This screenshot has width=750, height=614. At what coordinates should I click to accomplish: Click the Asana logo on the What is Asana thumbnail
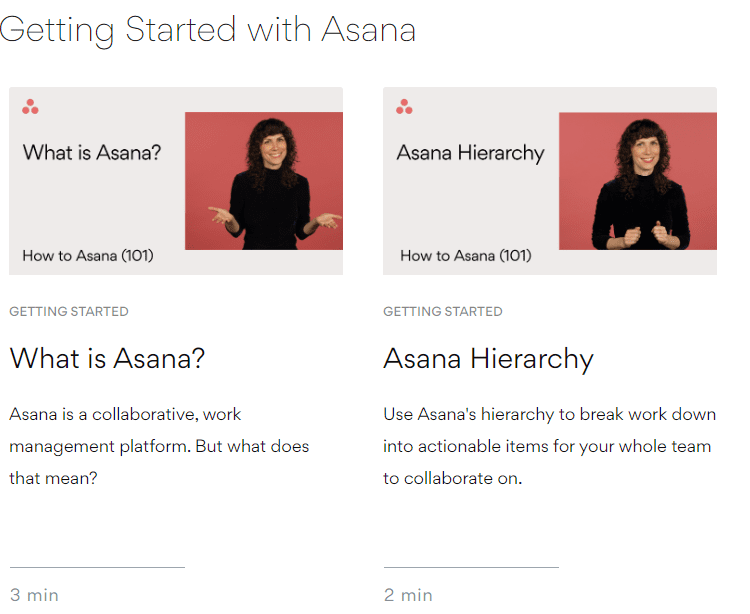tap(30, 107)
